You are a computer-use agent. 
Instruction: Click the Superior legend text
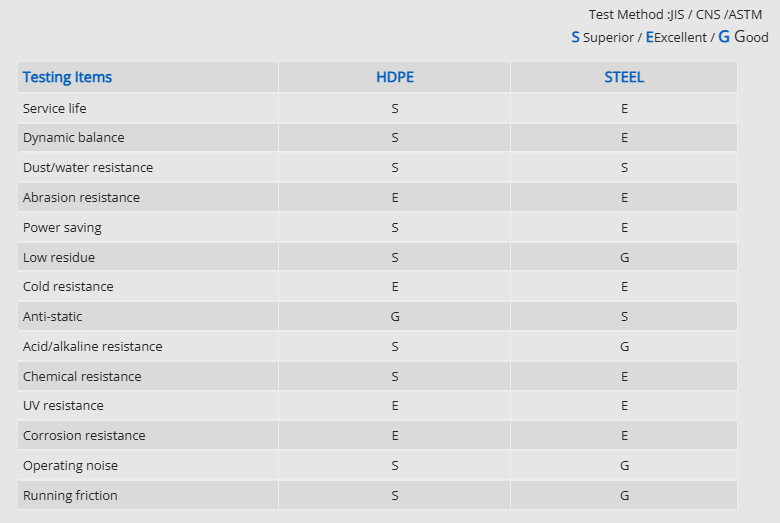click(602, 37)
